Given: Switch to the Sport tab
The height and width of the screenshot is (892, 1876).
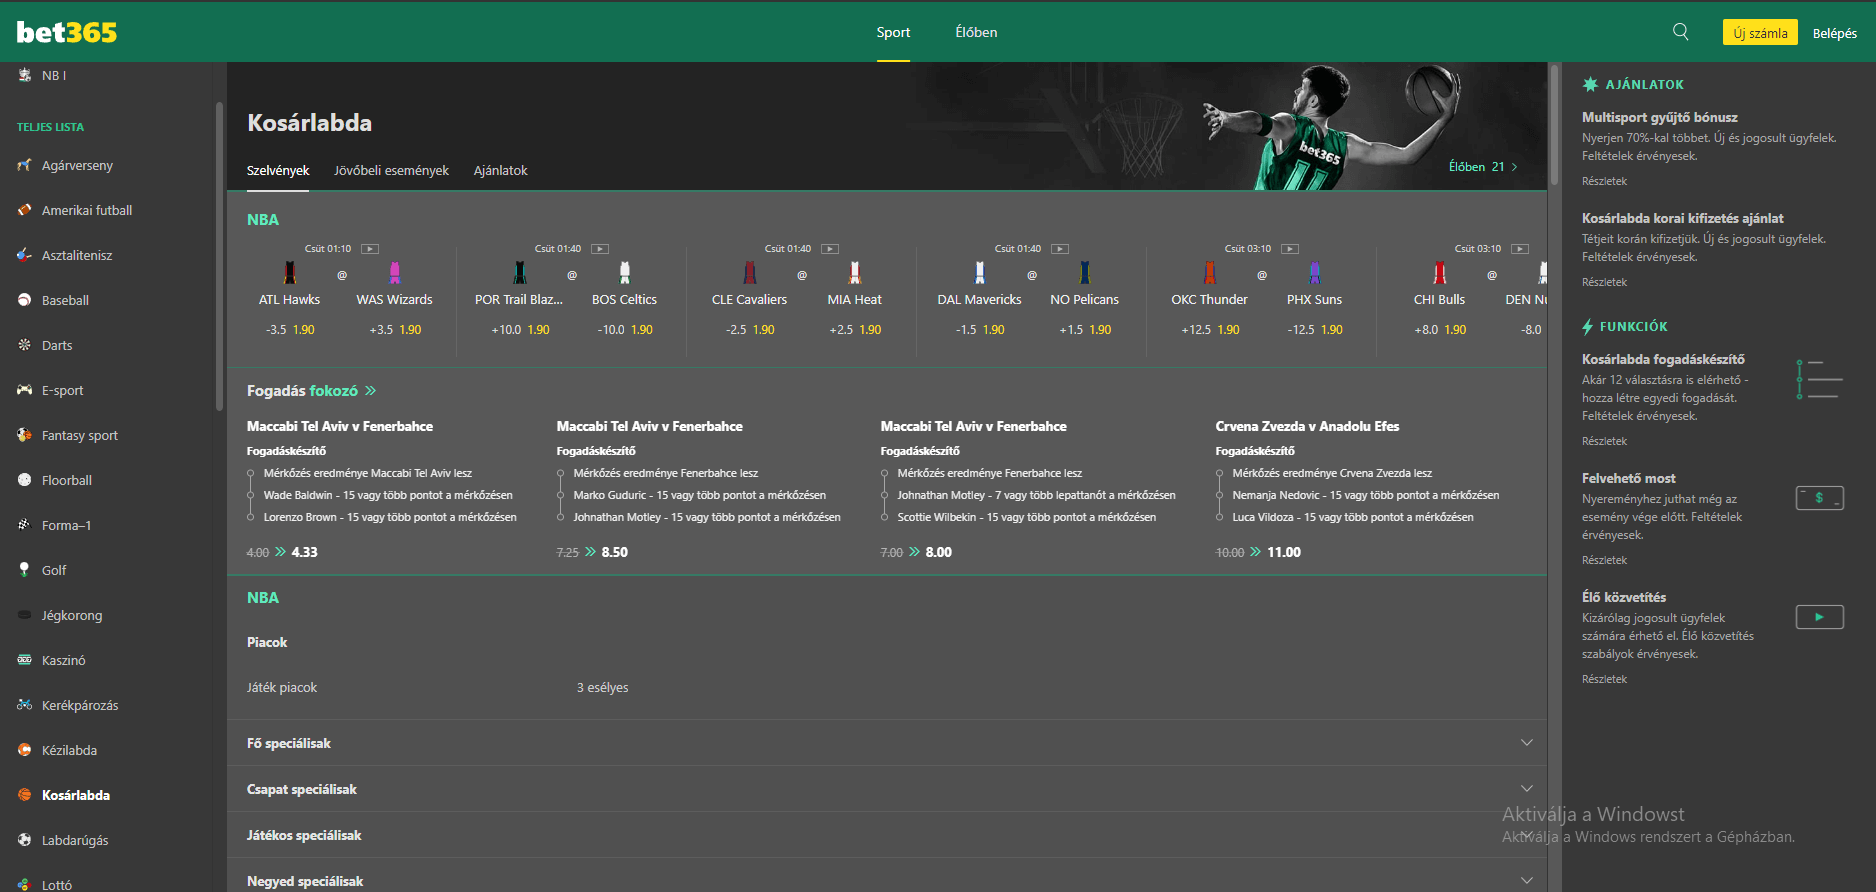Looking at the screenshot, I should point(893,32).
